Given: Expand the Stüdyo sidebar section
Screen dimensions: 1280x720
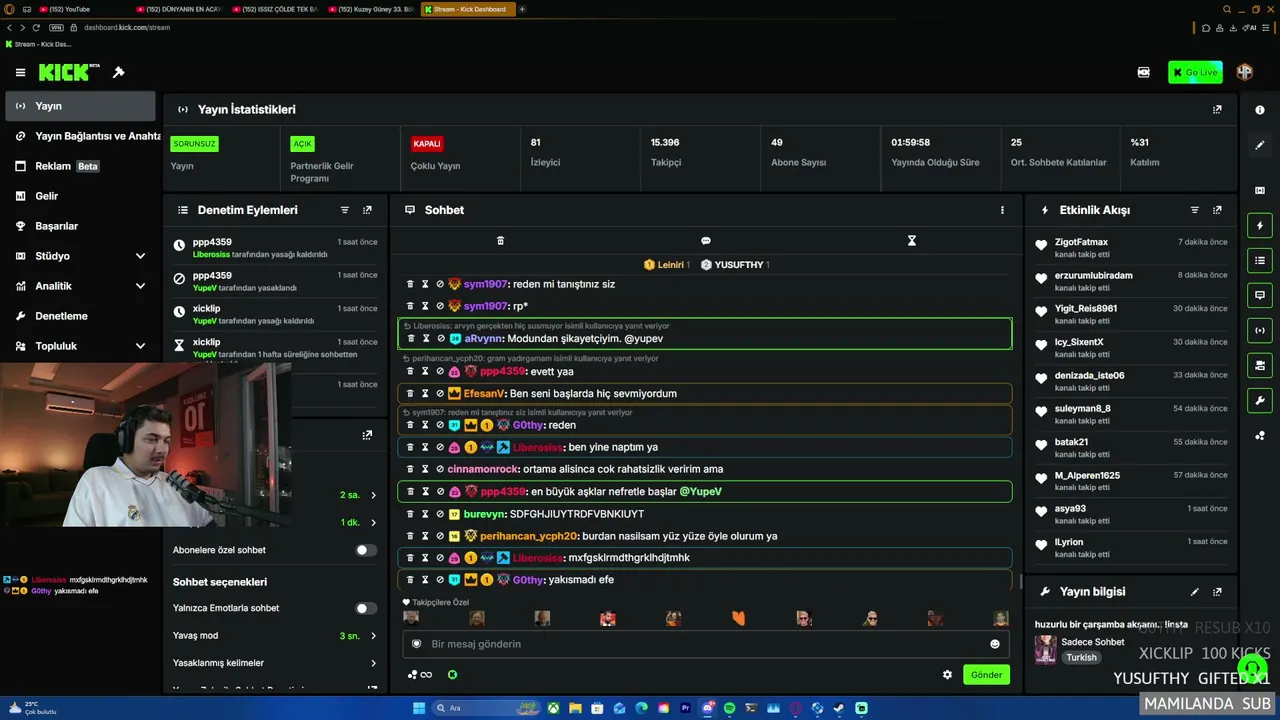Looking at the screenshot, I should pyautogui.click(x=79, y=256).
